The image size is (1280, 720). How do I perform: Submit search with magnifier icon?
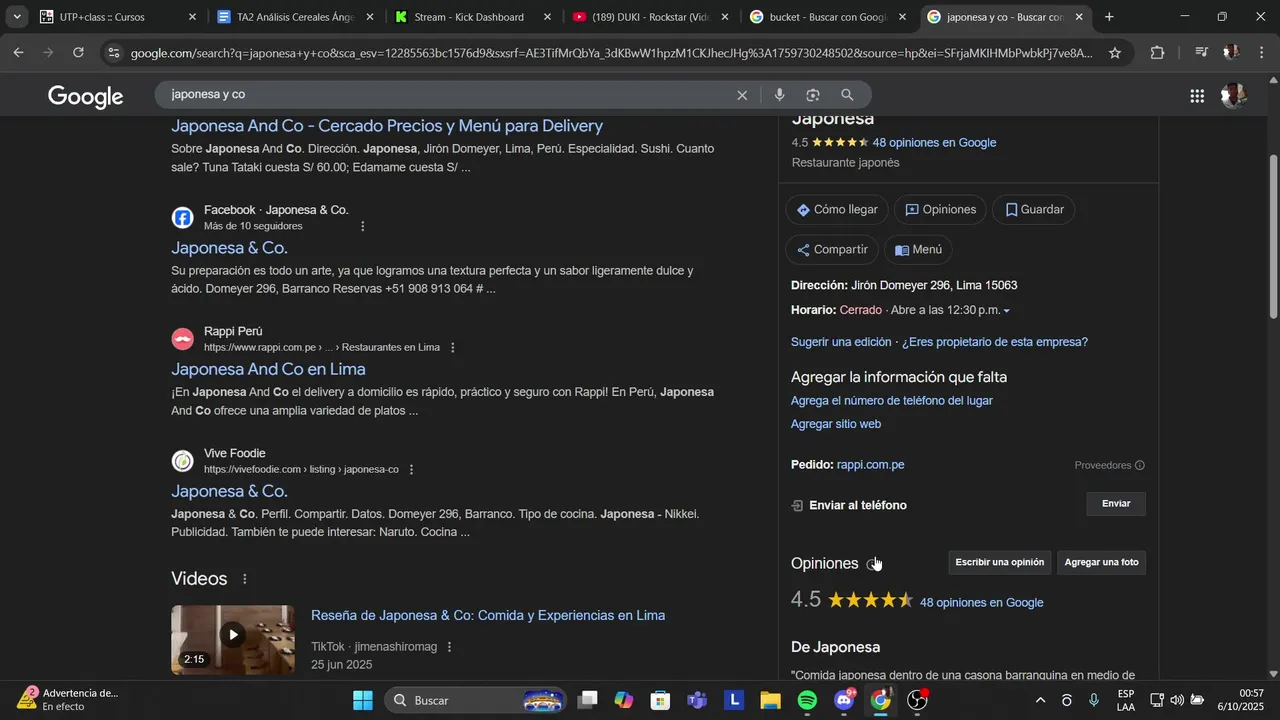[847, 95]
